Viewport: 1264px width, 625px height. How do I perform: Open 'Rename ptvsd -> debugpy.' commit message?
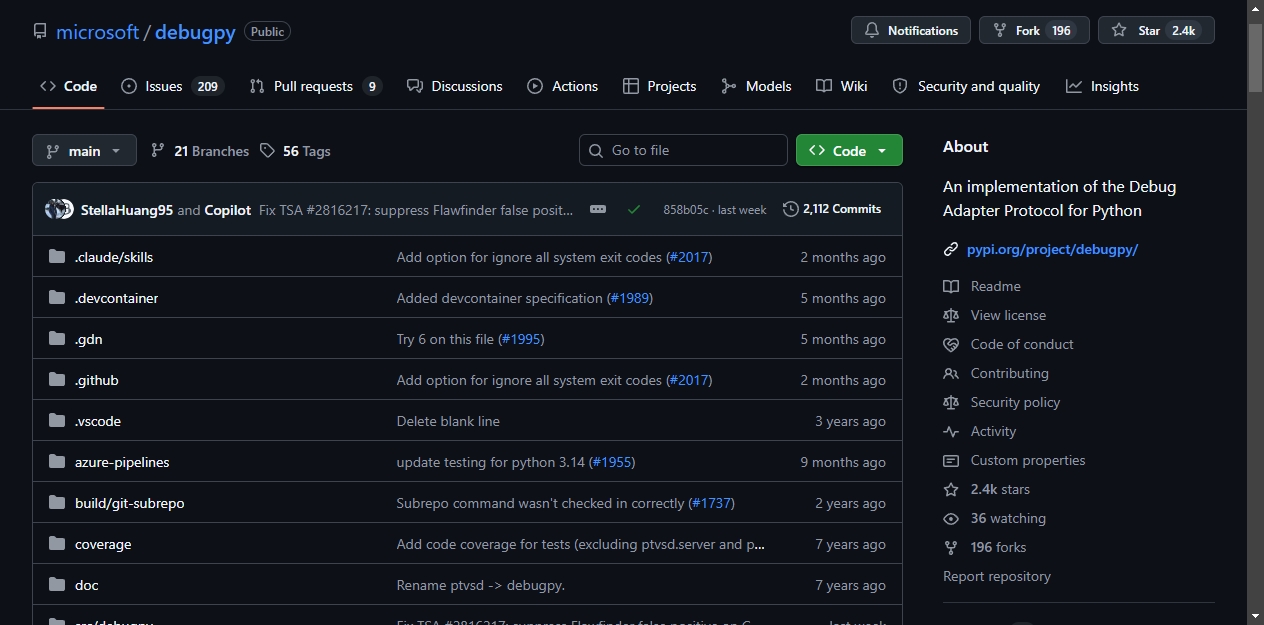click(x=481, y=585)
